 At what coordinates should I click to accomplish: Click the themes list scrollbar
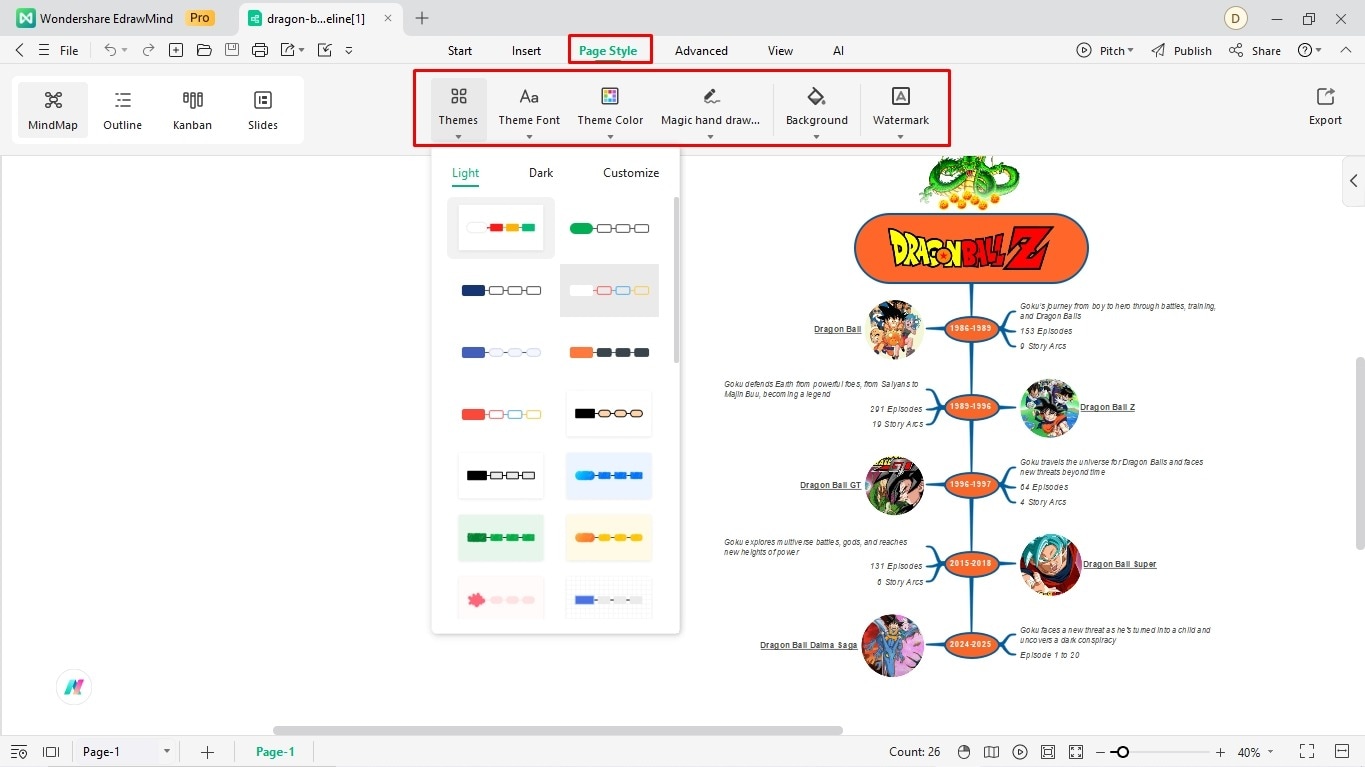click(x=677, y=280)
